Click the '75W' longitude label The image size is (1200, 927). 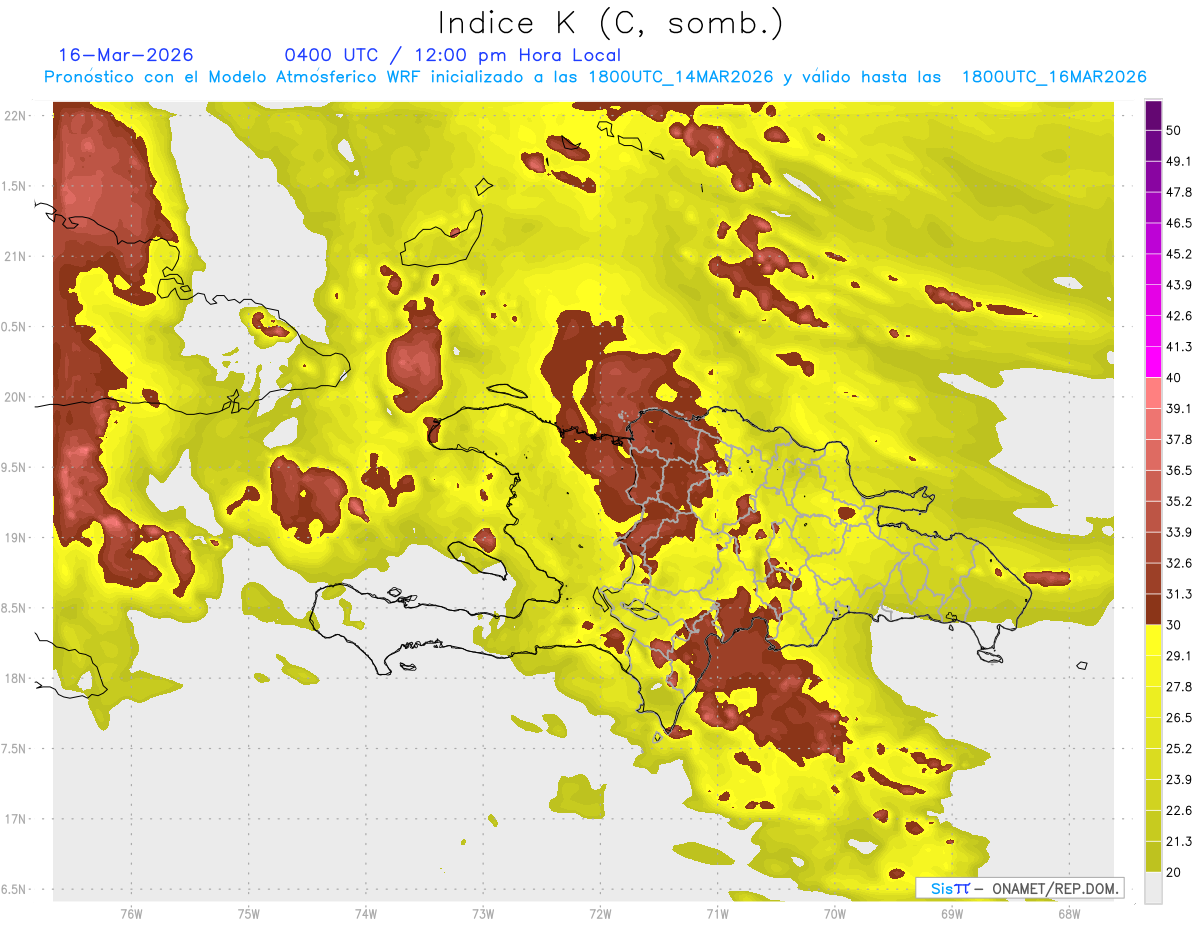(x=248, y=913)
